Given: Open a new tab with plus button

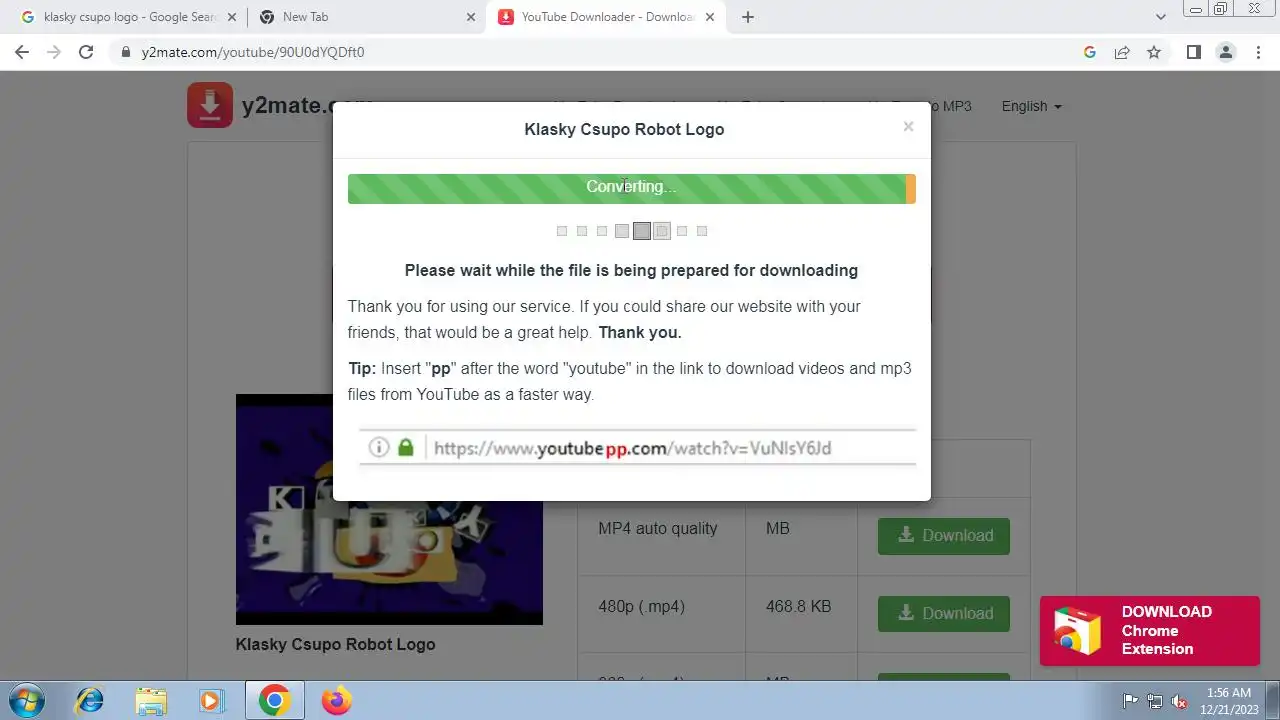Looking at the screenshot, I should tap(748, 17).
